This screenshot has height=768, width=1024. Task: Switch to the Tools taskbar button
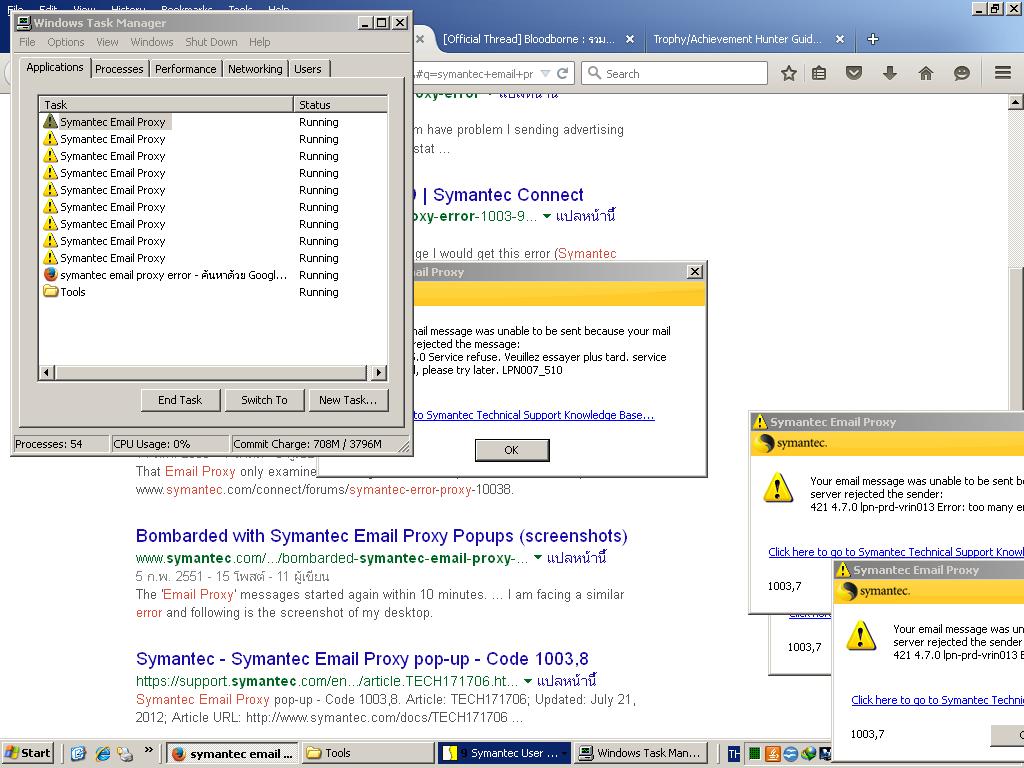click(x=368, y=753)
